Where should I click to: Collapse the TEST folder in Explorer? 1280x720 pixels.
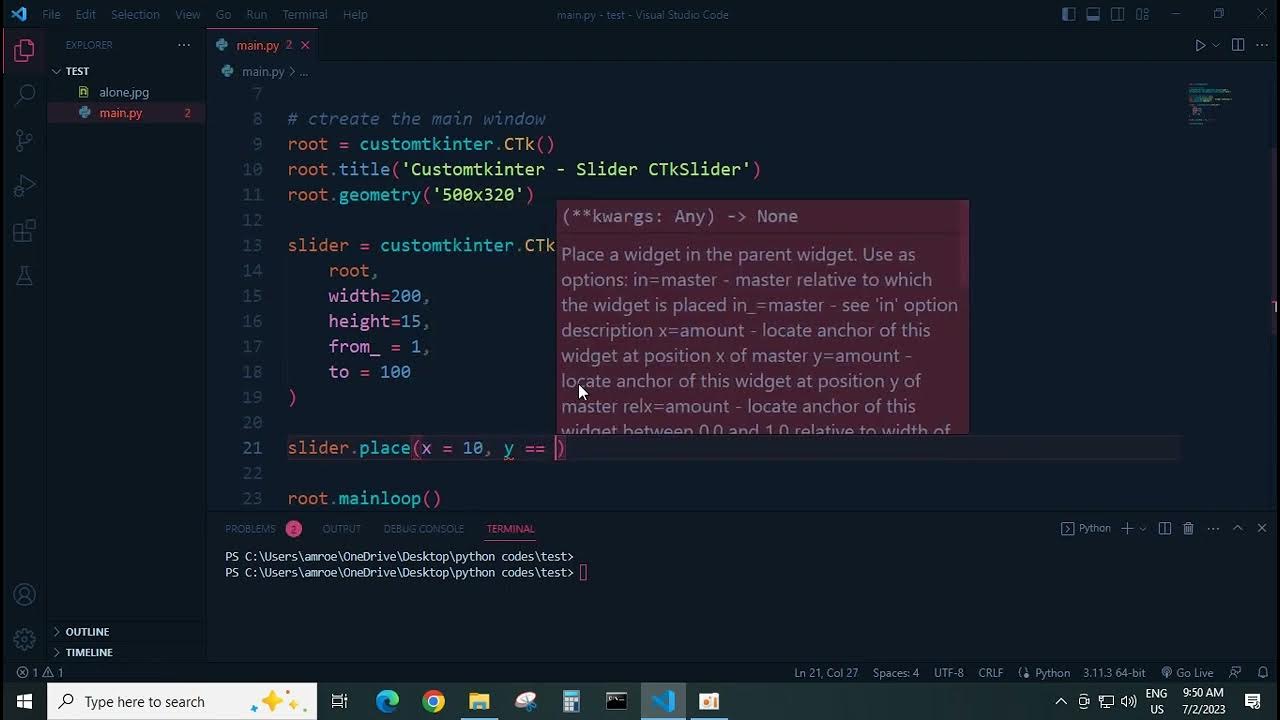pyautogui.click(x=77, y=71)
